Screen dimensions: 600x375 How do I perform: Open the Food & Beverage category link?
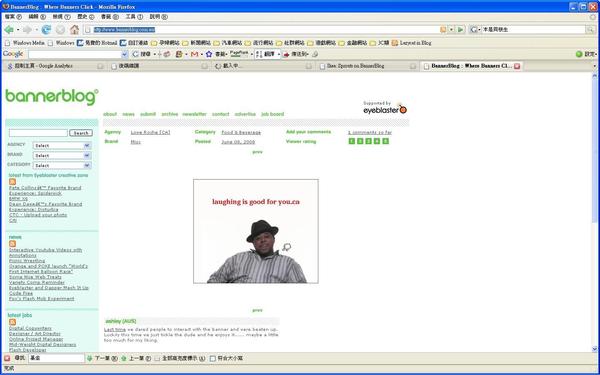click(x=241, y=132)
